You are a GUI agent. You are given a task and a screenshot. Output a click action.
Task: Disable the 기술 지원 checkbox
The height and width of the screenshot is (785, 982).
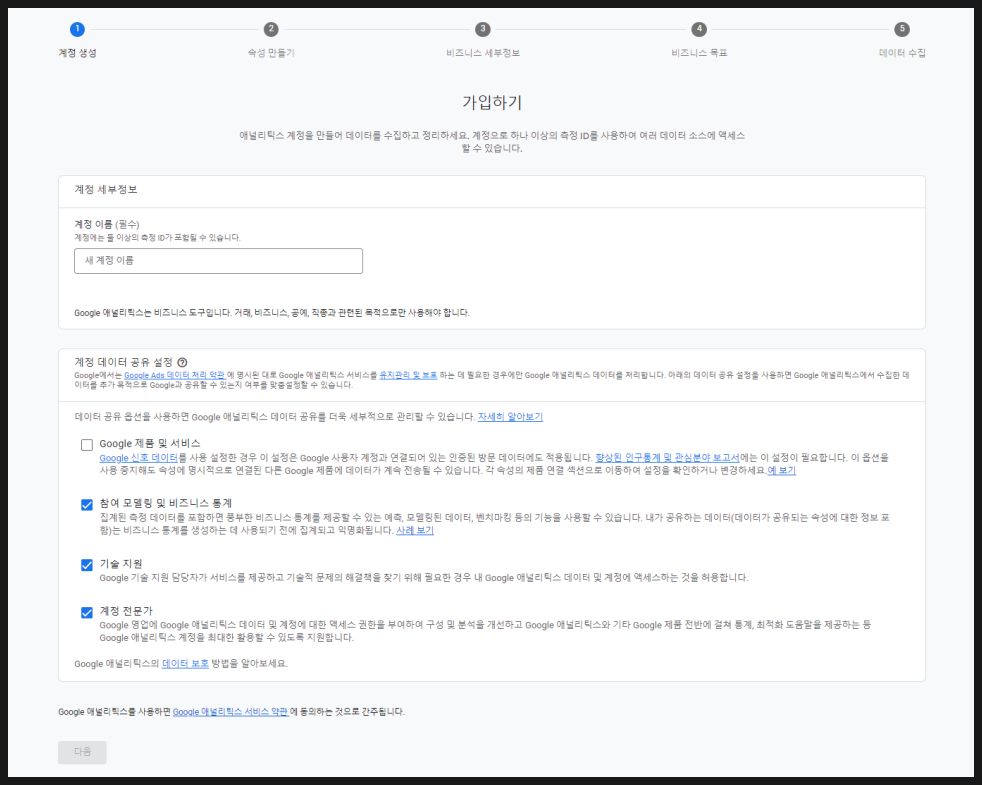[x=87, y=565]
